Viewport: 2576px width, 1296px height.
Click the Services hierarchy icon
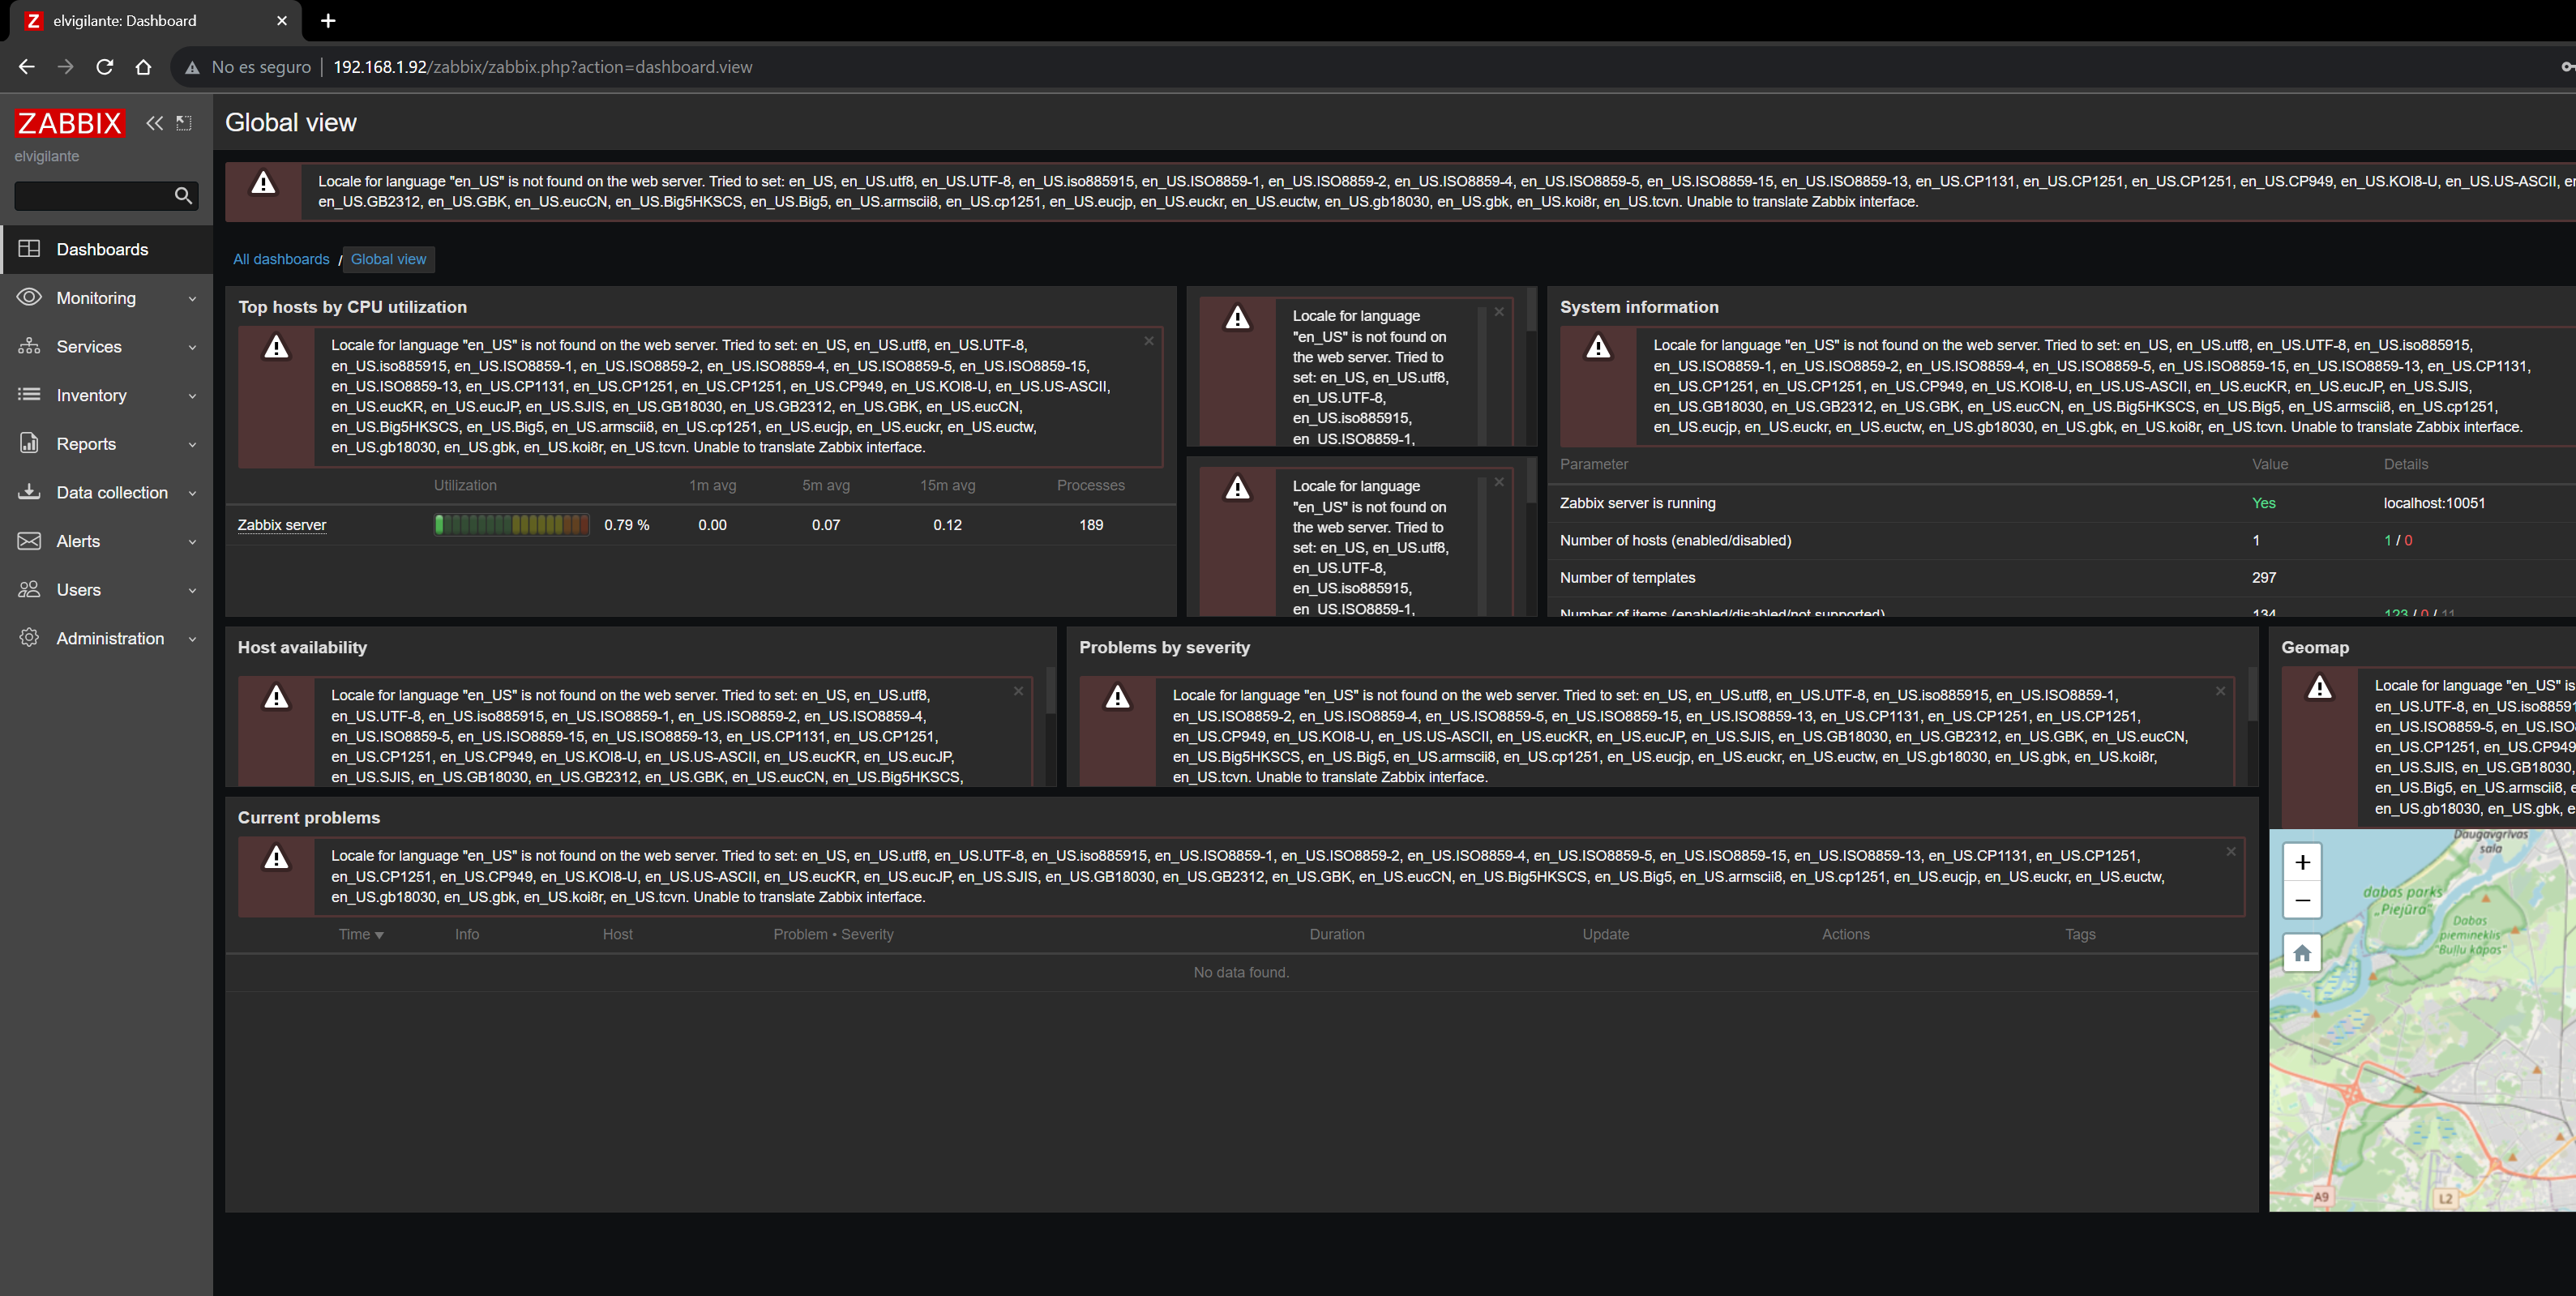29,345
